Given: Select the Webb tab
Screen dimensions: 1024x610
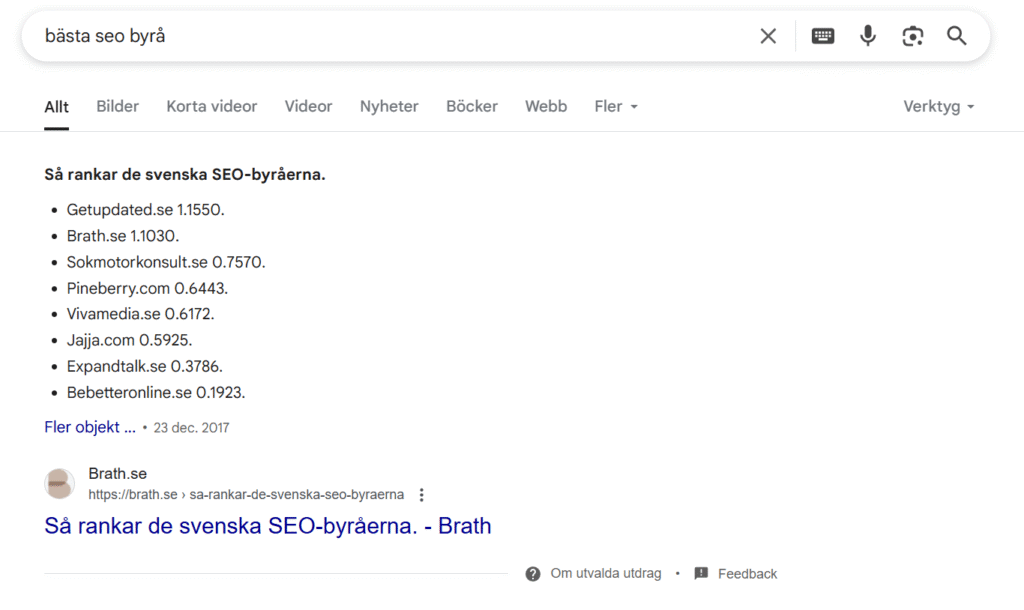Looking at the screenshot, I should pos(546,106).
